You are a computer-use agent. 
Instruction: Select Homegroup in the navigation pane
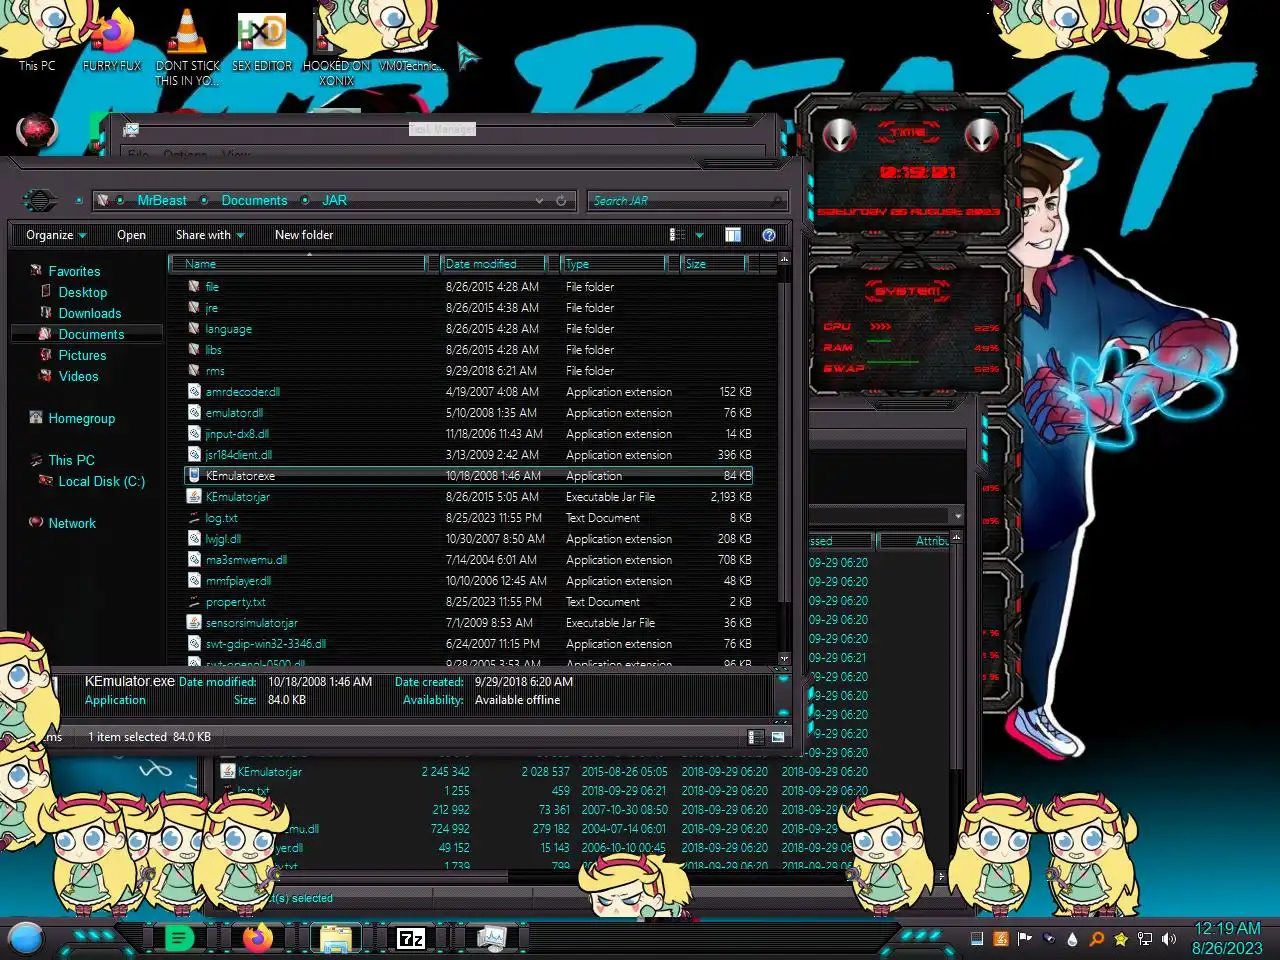(81, 418)
